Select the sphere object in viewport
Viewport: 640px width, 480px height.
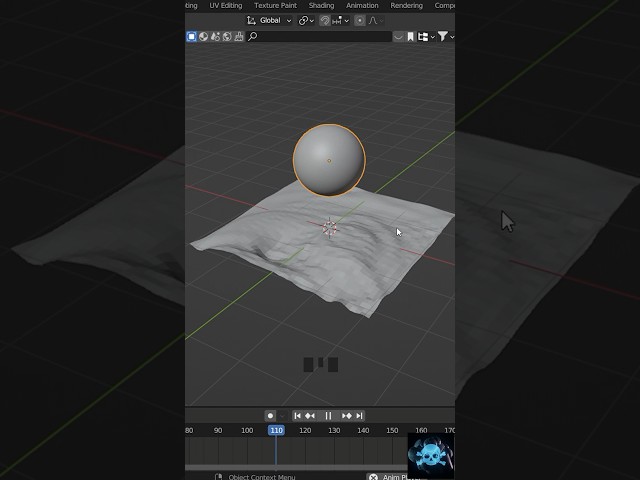[x=329, y=160]
